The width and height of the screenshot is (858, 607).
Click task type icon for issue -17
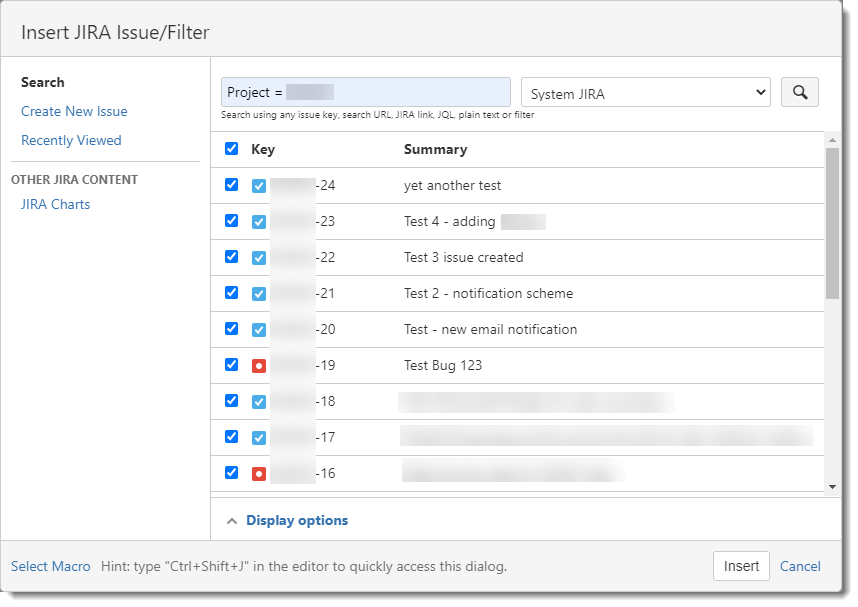pyautogui.click(x=259, y=438)
